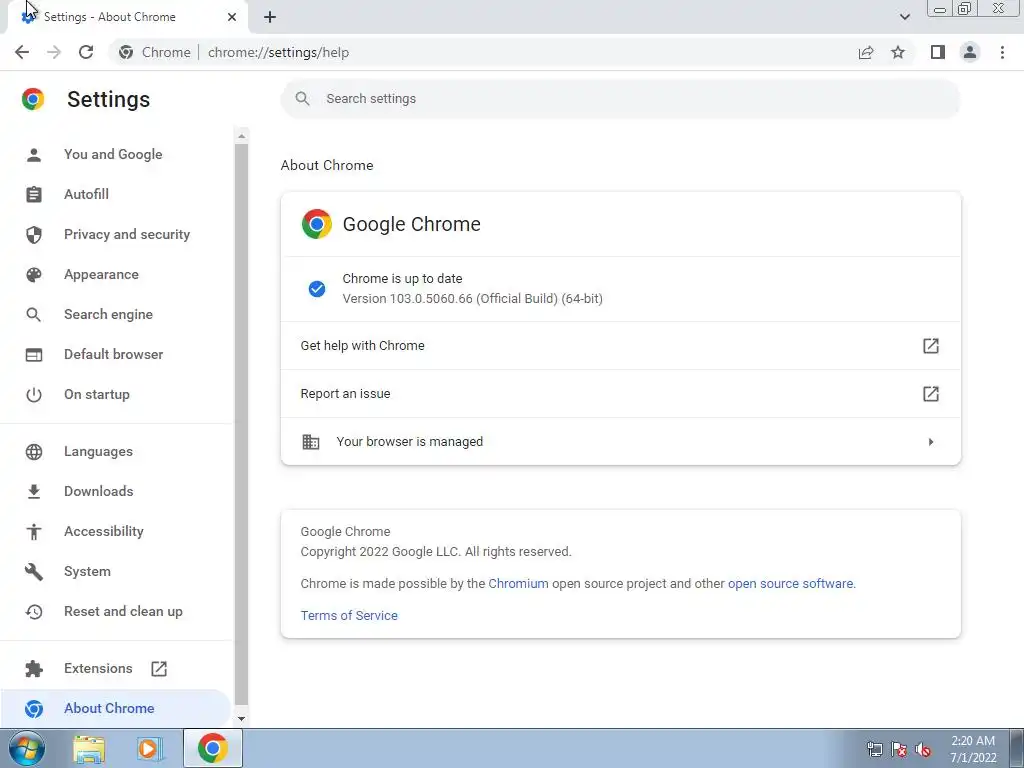Open System settings
The image size is (1024, 768).
pyautogui.click(x=87, y=571)
